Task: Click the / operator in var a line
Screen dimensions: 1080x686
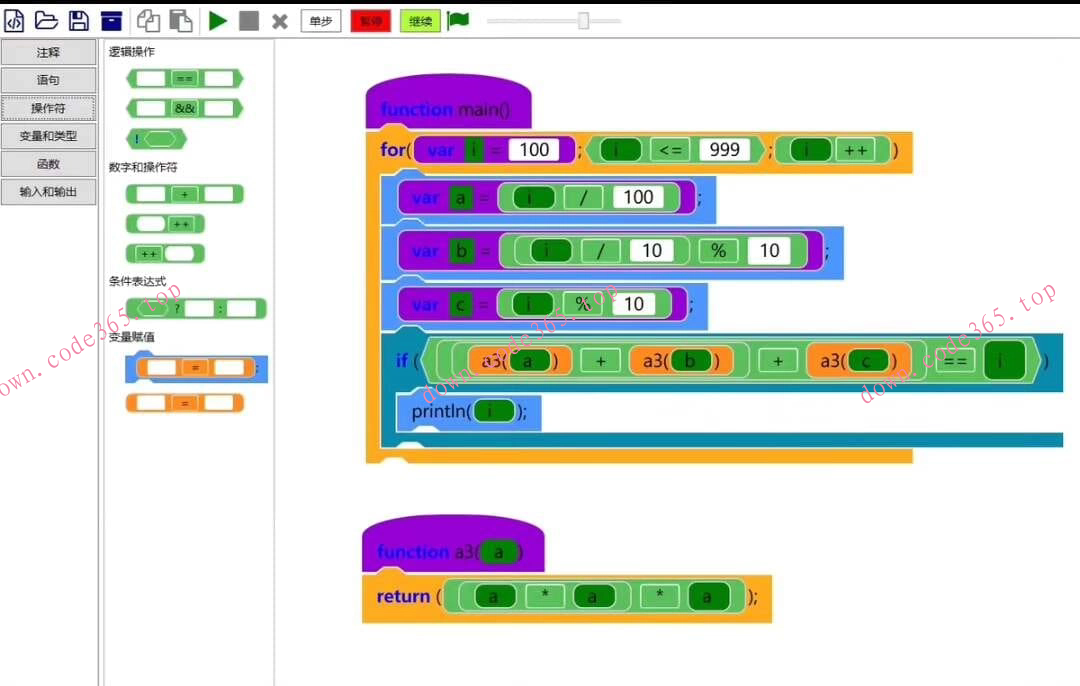Action: (x=583, y=198)
